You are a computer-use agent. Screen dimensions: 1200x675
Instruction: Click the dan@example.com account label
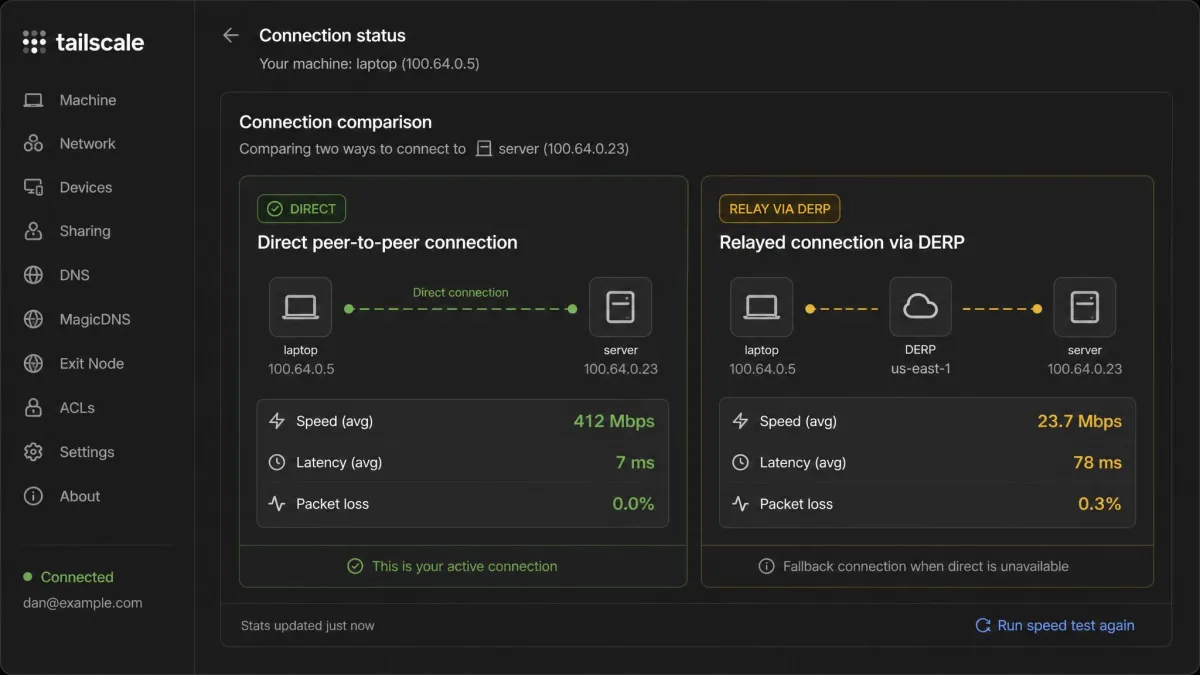pyautogui.click(x=83, y=603)
